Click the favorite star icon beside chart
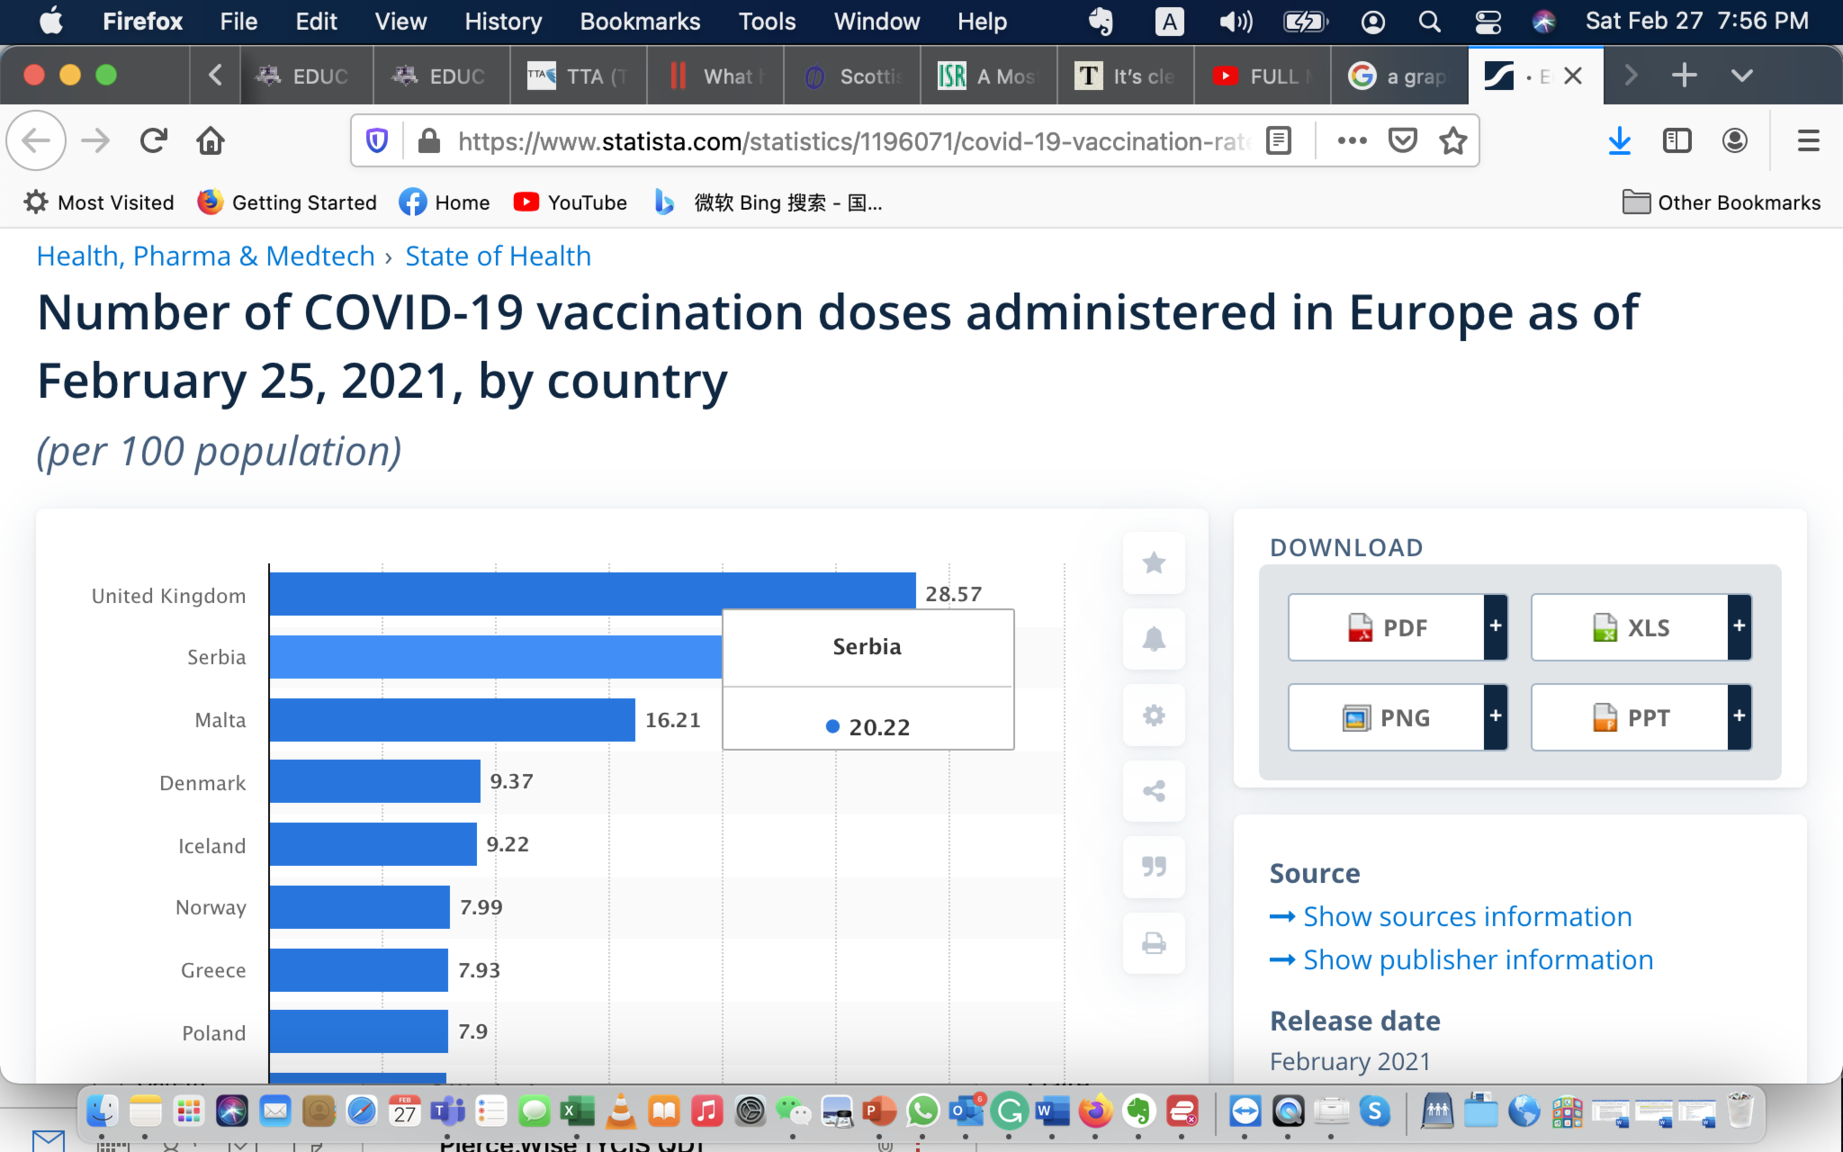1843x1152 pixels. [1153, 563]
